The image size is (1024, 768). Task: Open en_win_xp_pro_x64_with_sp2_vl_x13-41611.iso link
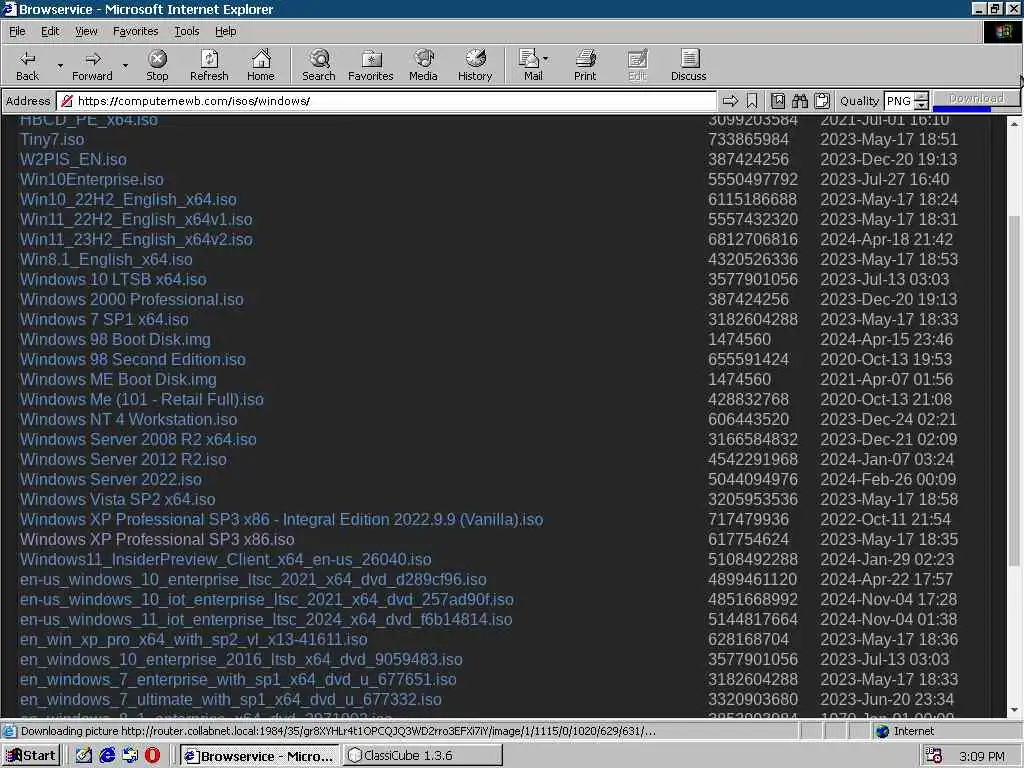coord(193,639)
